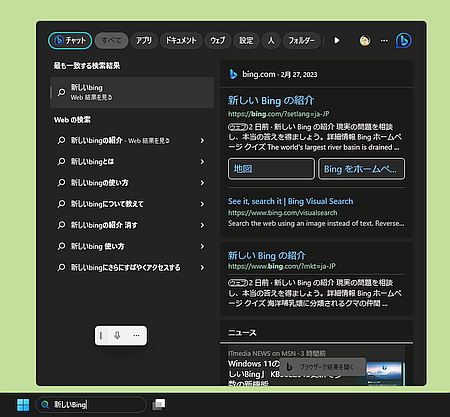Open URL https://www.bing.com/visualsearch
This screenshot has width=450, height=417.
(x=282, y=213)
